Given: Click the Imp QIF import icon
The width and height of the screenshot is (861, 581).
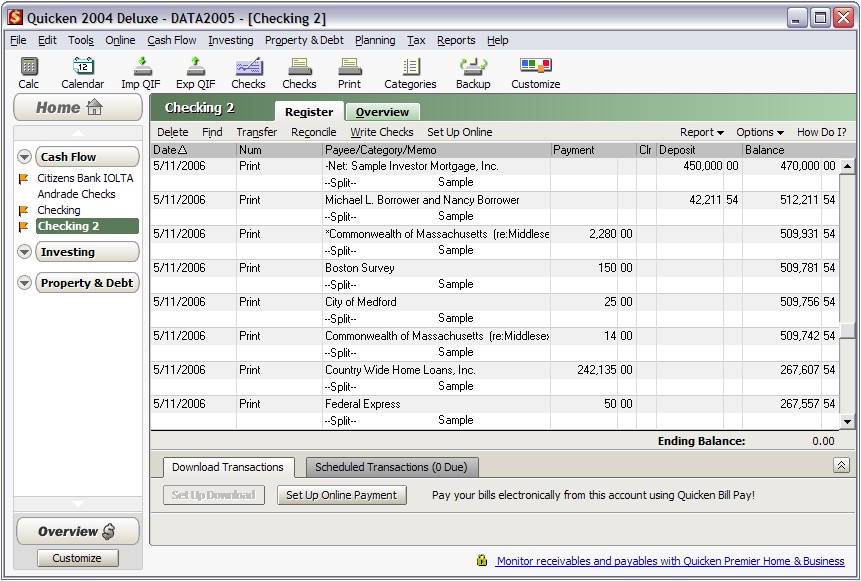Looking at the screenshot, I should (141, 73).
